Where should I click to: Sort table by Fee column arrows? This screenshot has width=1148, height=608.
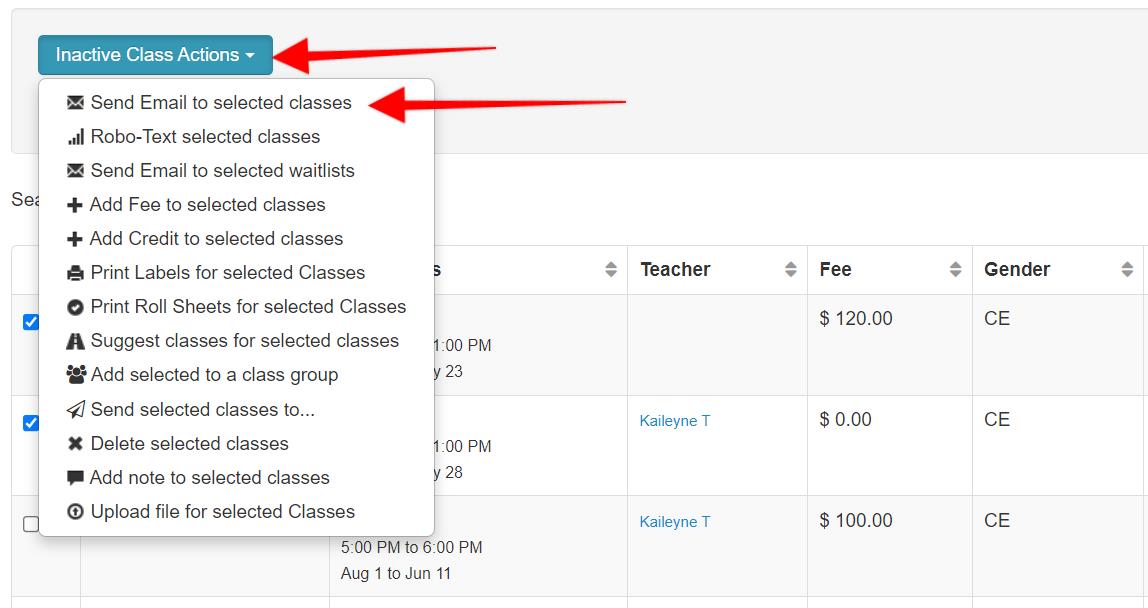point(955,270)
